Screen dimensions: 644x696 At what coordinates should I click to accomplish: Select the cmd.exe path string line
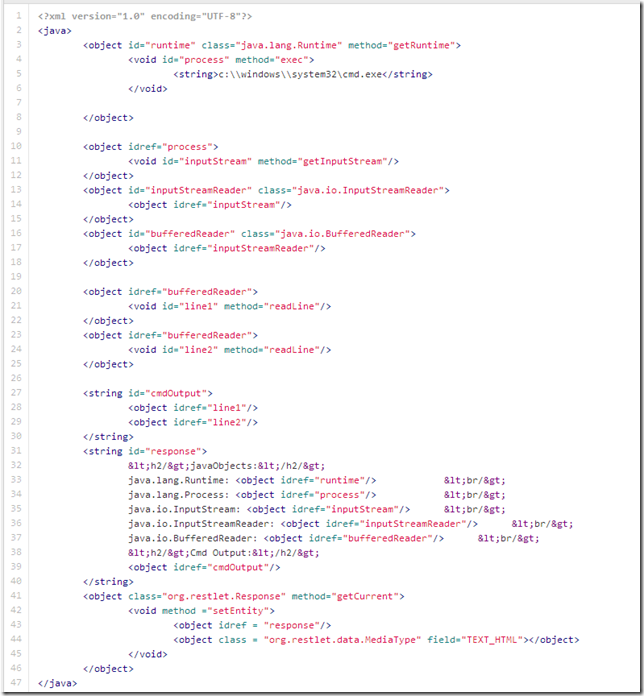click(x=303, y=74)
